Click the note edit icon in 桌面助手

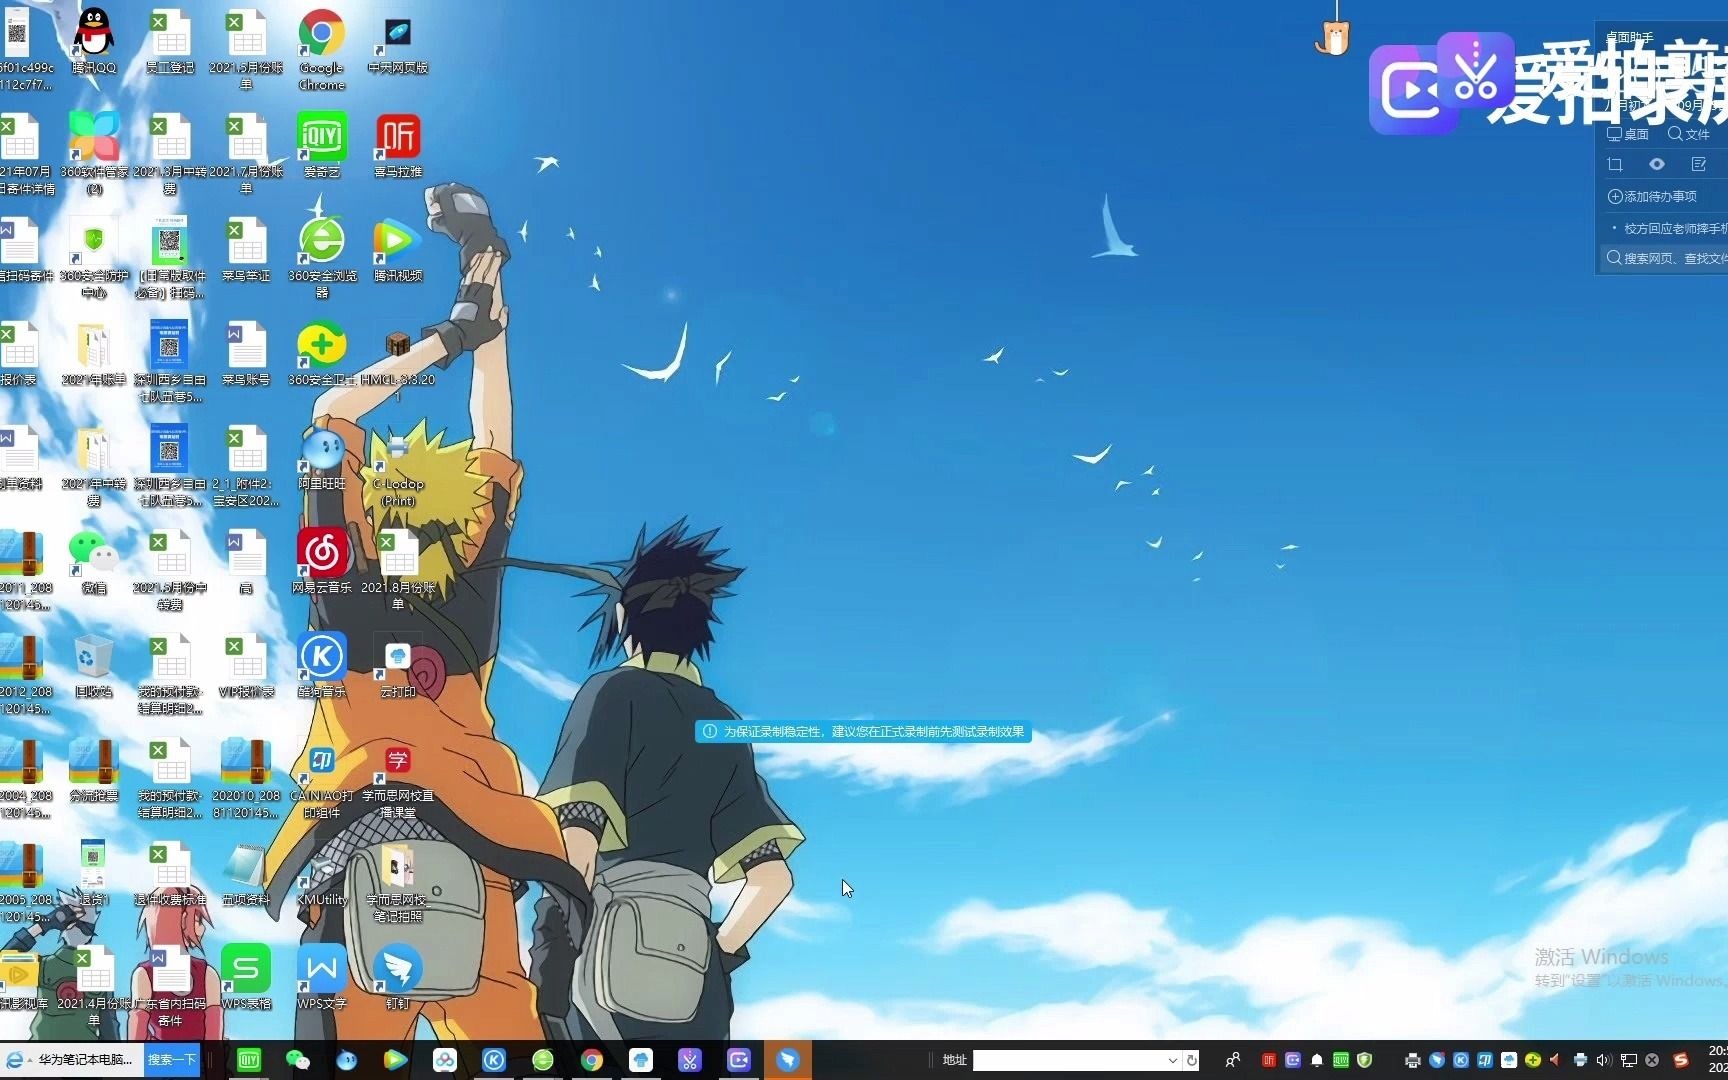coord(1699,164)
